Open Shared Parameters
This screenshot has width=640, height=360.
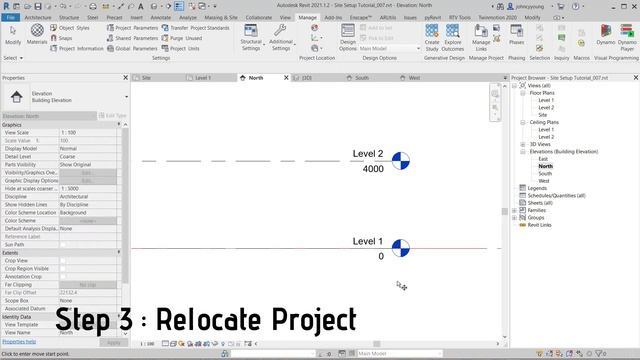point(132,38)
